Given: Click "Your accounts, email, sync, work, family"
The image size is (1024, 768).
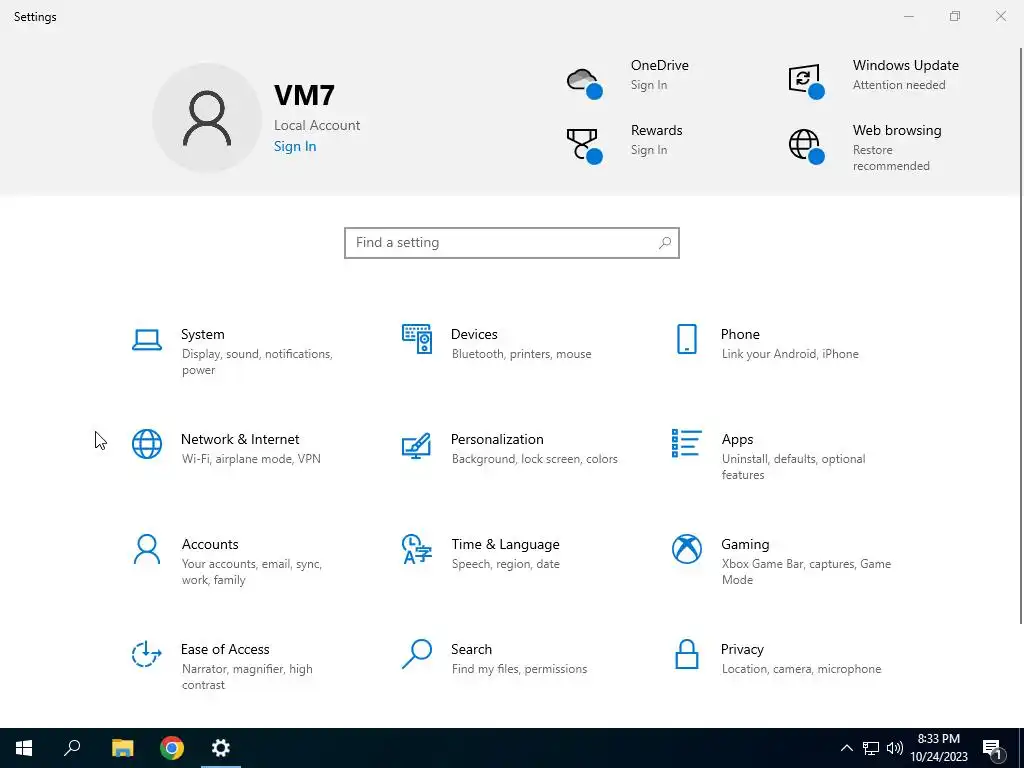Looking at the screenshot, I should pos(252,572).
